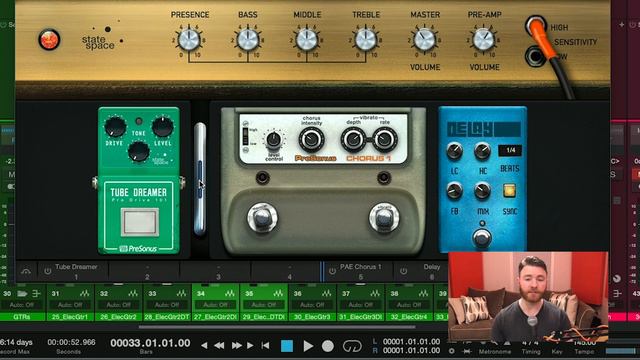Image resolution: width=640 pixels, height=360 pixels.
Task: Click the audio icon on channel 31
Action: point(84,293)
